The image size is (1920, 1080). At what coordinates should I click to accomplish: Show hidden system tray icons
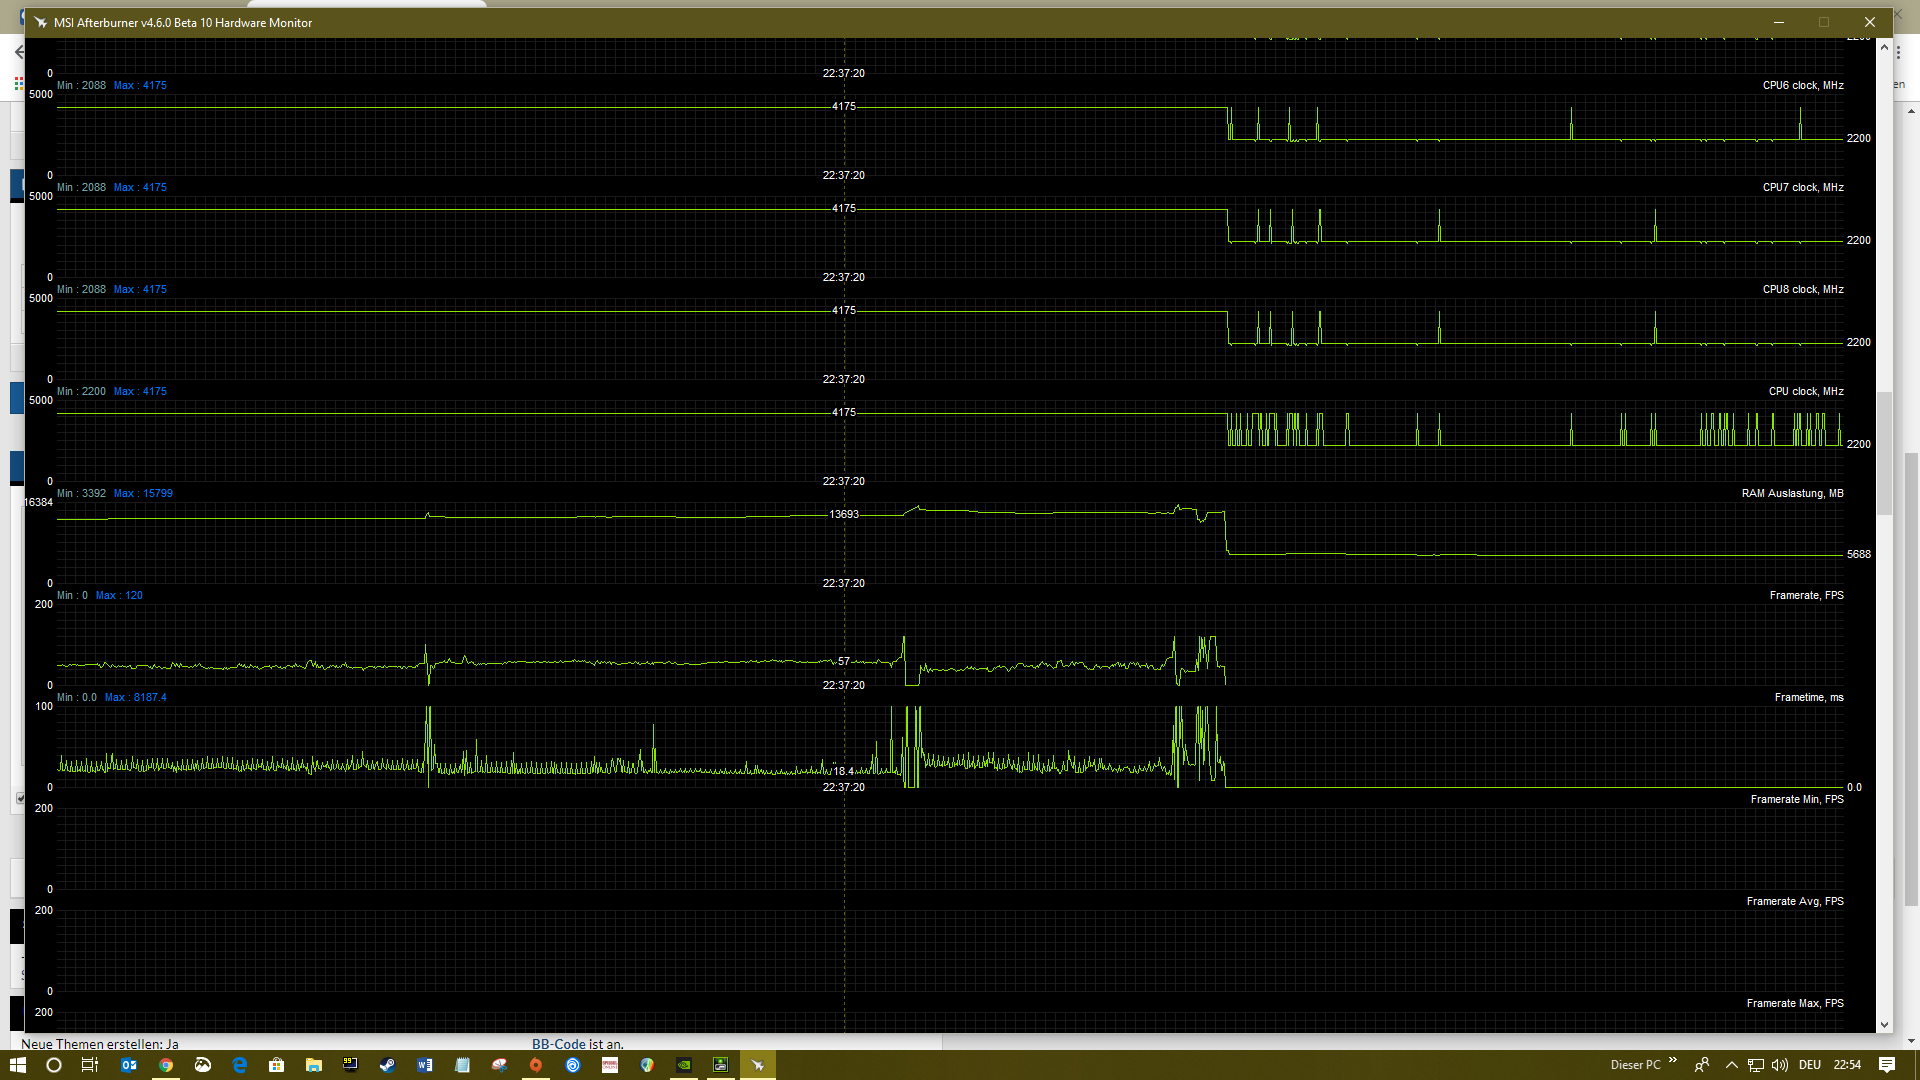click(x=1732, y=1065)
